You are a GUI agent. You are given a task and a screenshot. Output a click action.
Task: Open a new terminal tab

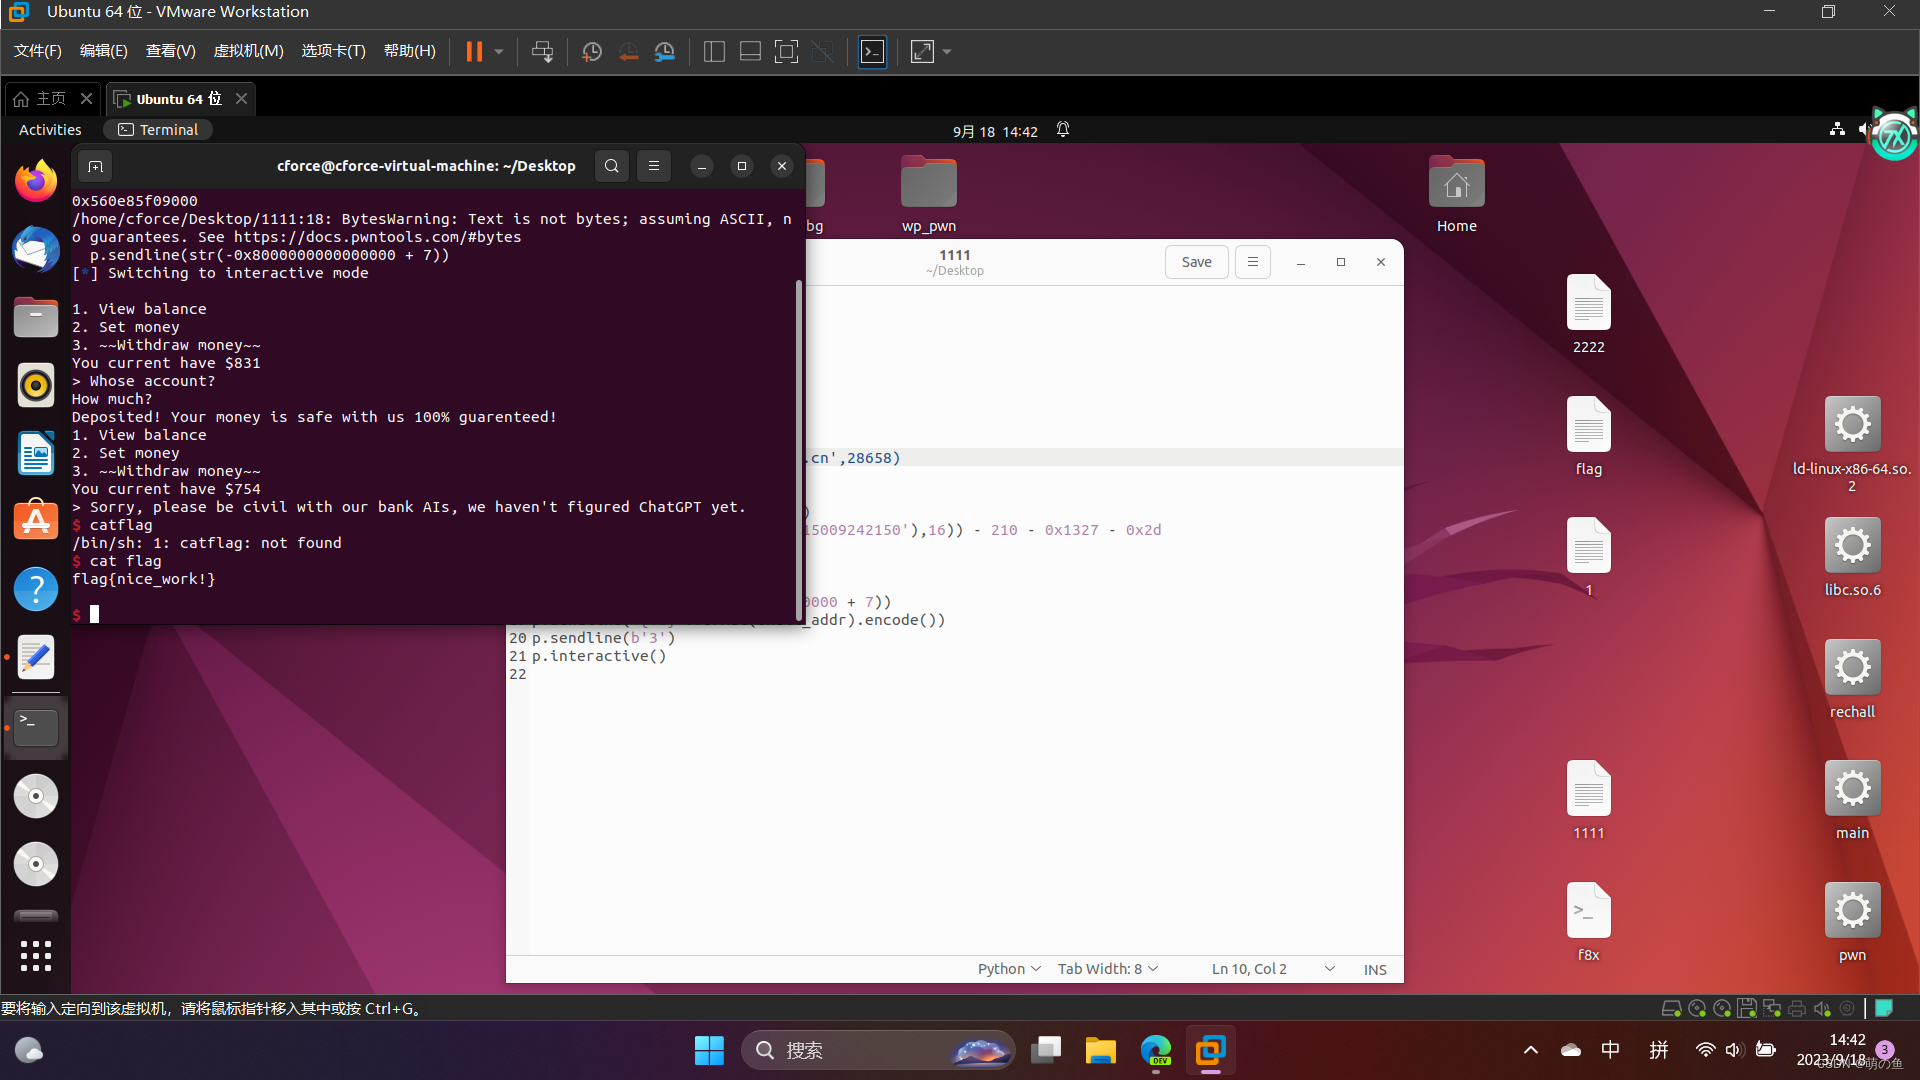(95, 166)
